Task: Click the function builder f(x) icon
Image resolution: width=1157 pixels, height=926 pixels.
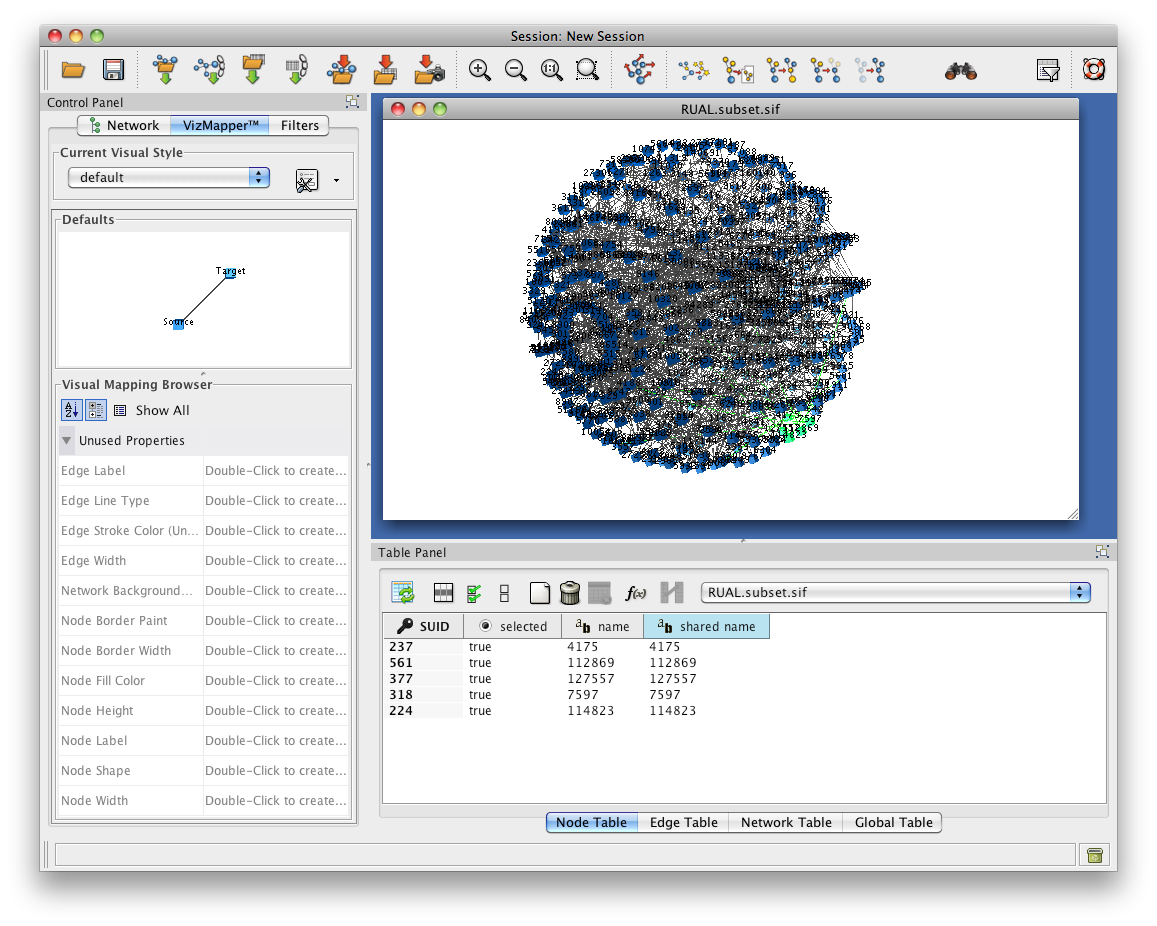Action: (635, 593)
